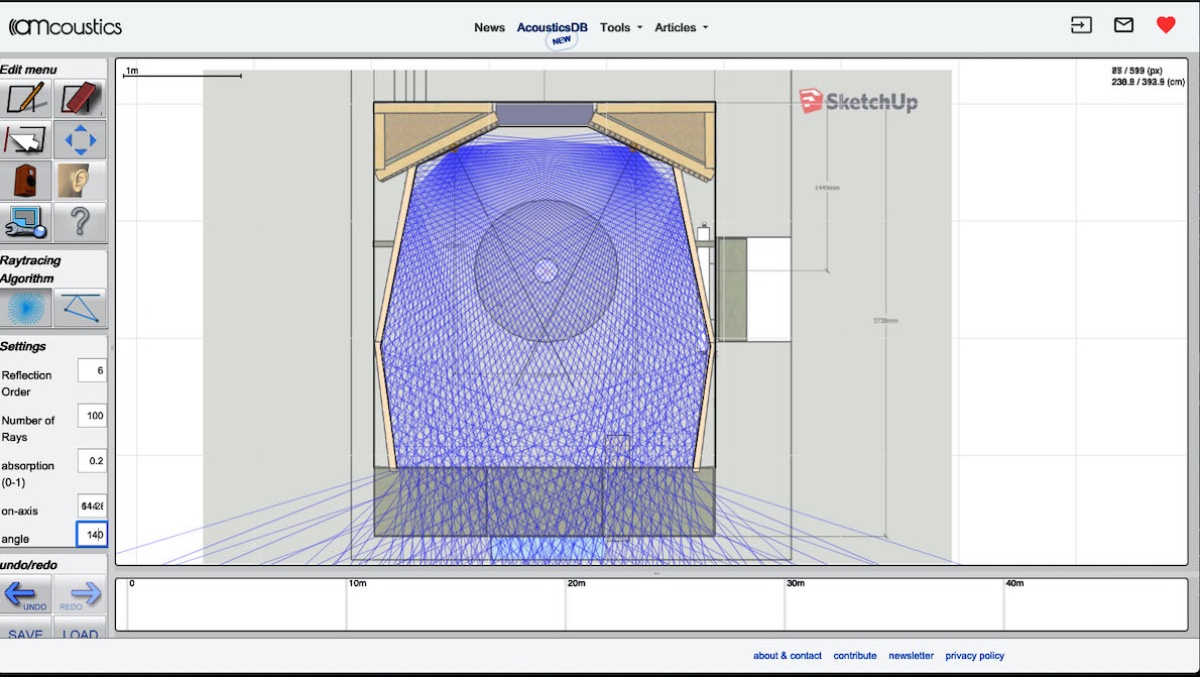This screenshot has width=1200, height=677.
Task: Choose the wall select pointer tool
Action: (27, 140)
